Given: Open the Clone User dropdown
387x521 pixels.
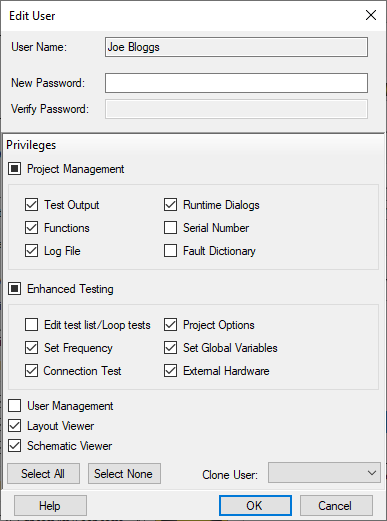Looking at the screenshot, I should coord(324,472).
